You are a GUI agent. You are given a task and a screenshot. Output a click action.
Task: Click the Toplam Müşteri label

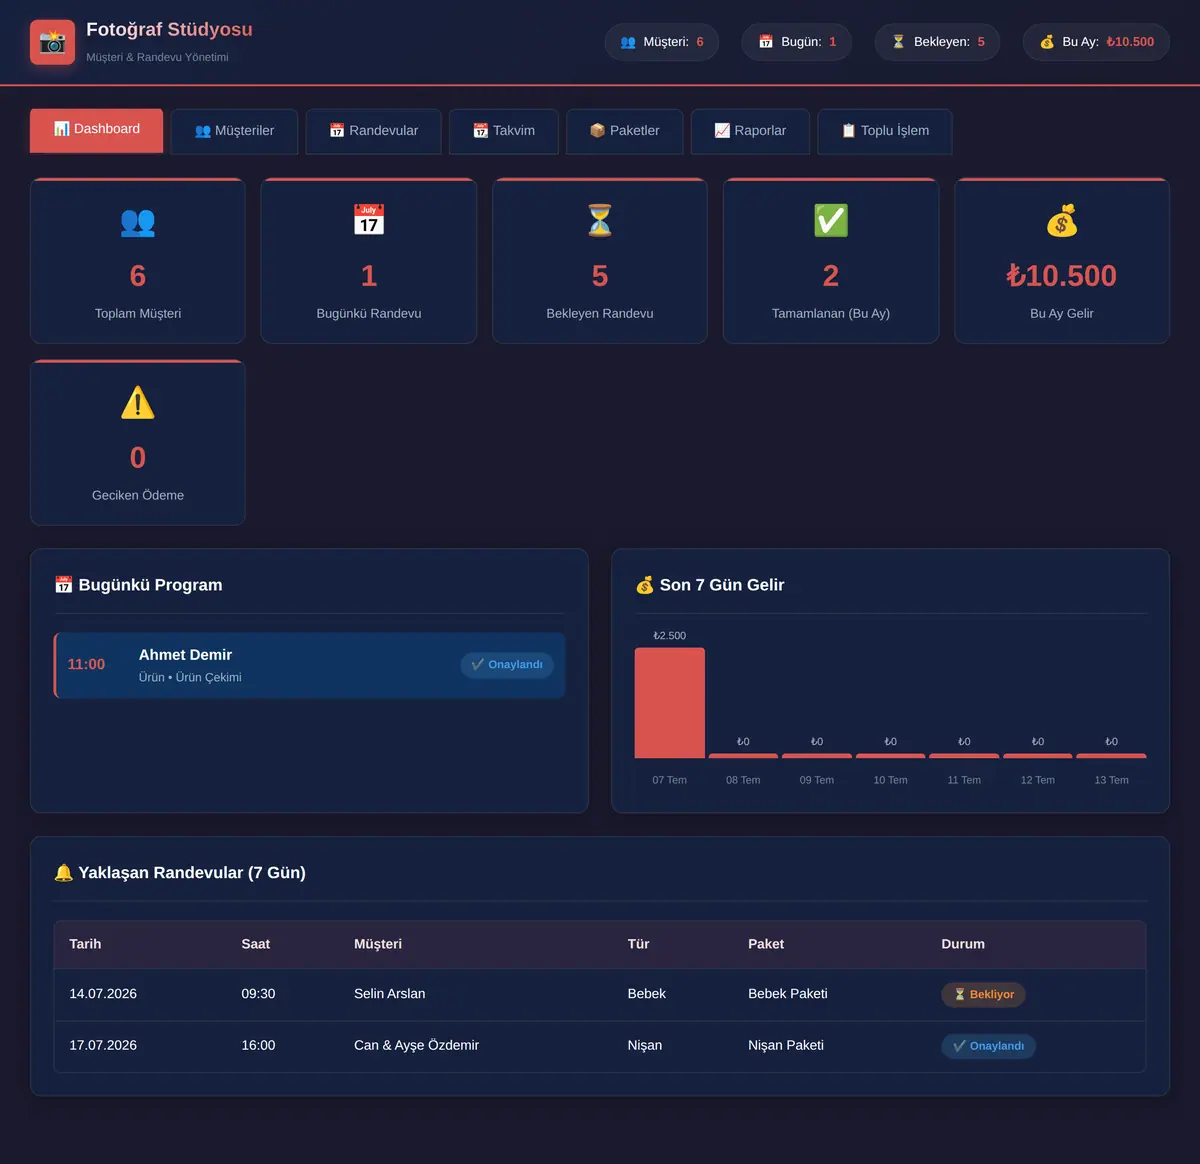138,314
